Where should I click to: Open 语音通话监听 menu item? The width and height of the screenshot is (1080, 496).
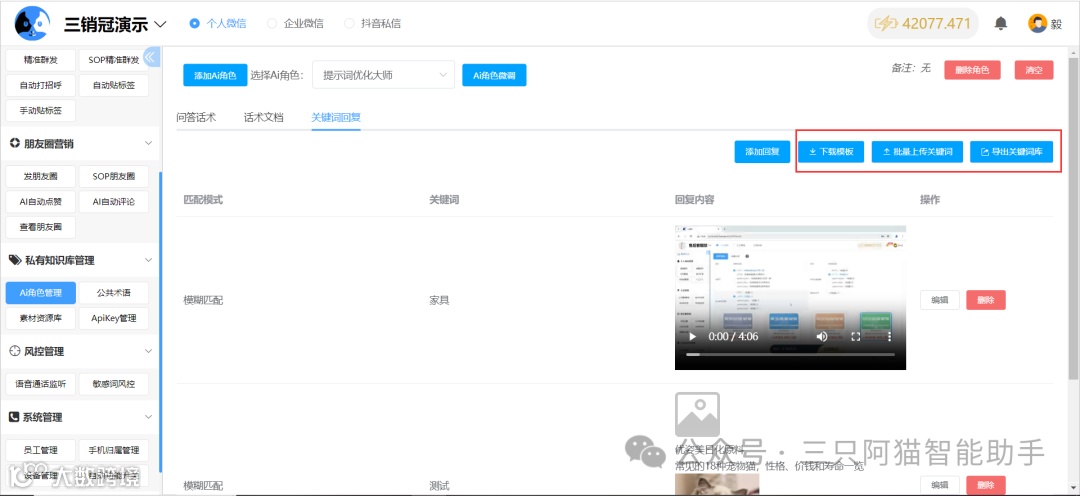point(40,384)
